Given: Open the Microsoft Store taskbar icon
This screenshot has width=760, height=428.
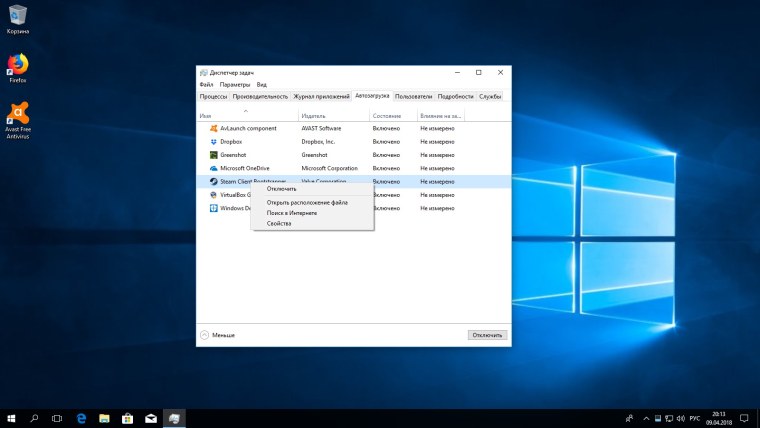Looking at the screenshot, I should coord(127,417).
